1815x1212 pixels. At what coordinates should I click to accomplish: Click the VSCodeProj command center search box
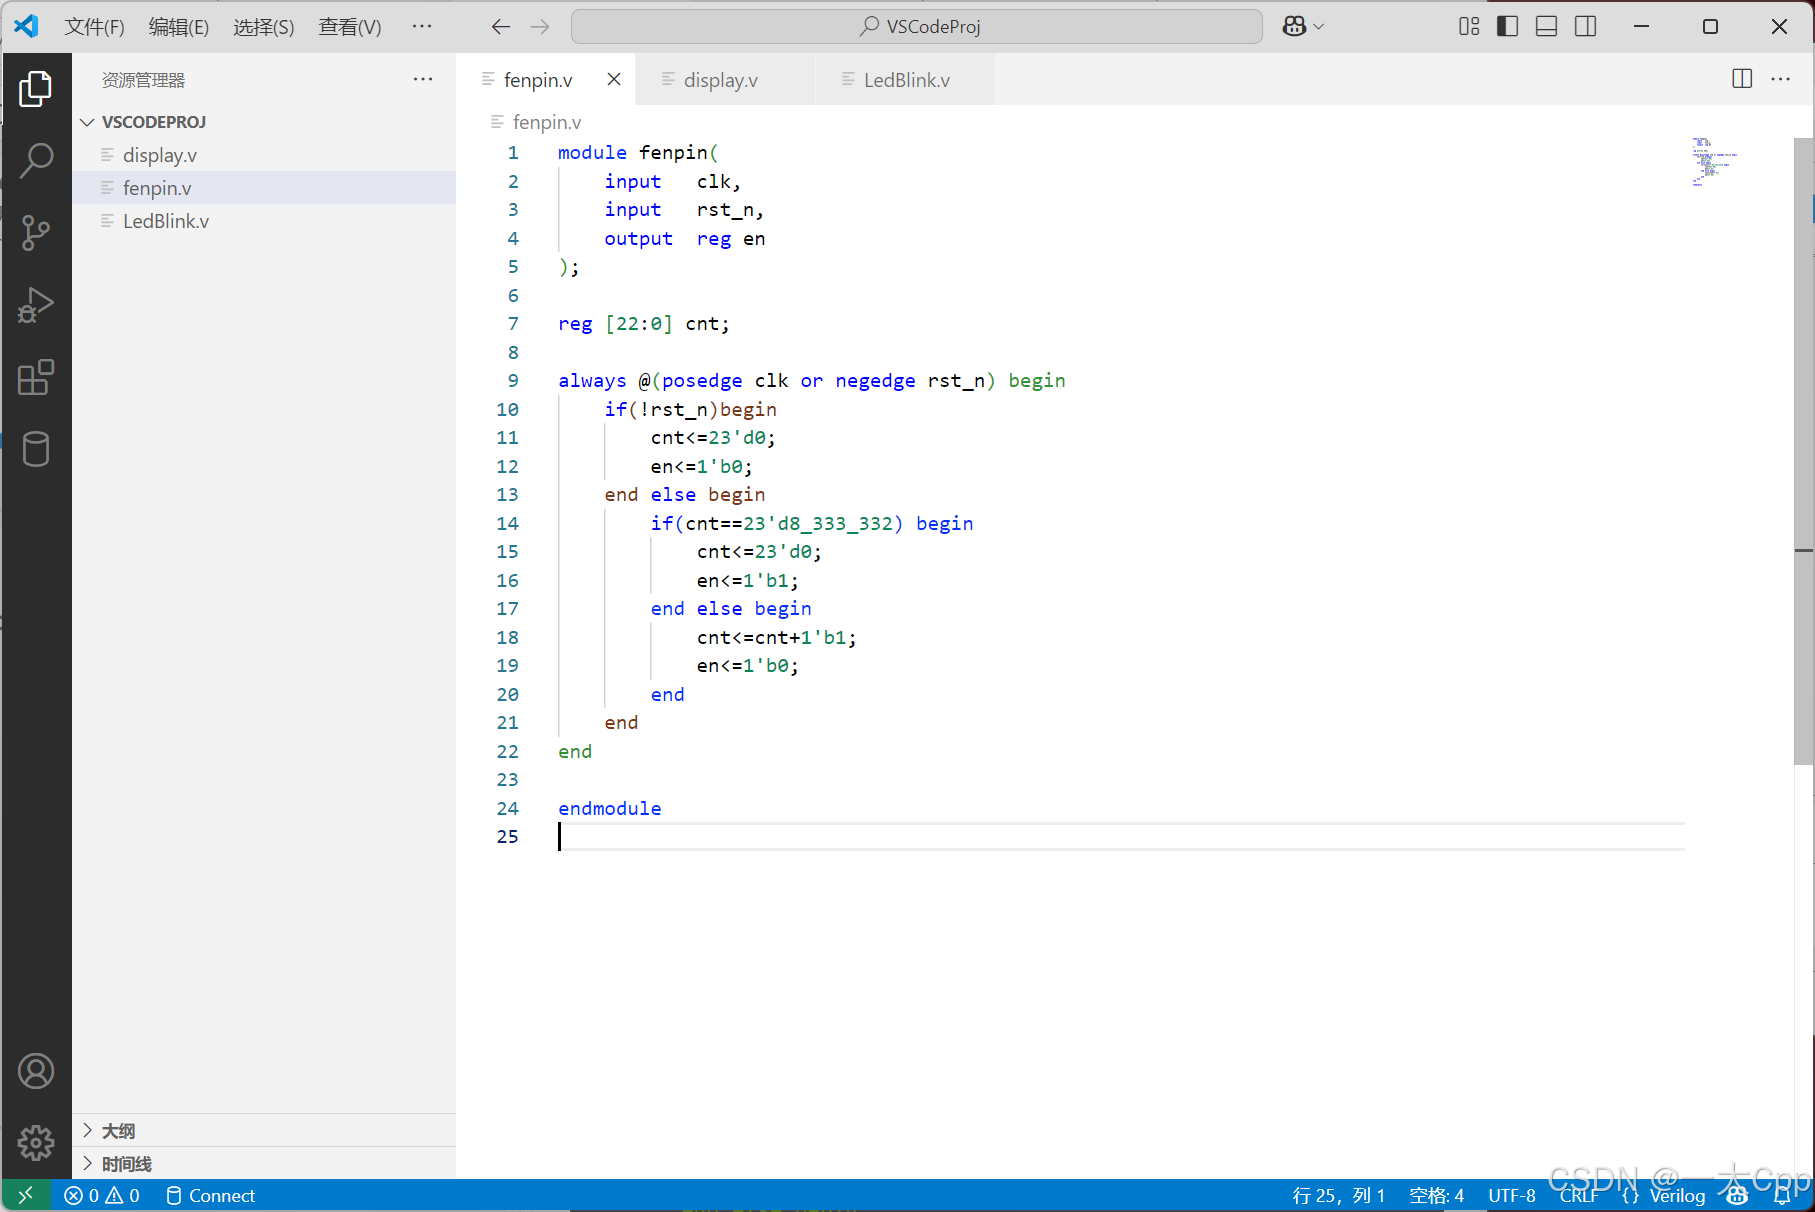coord(917,27)
